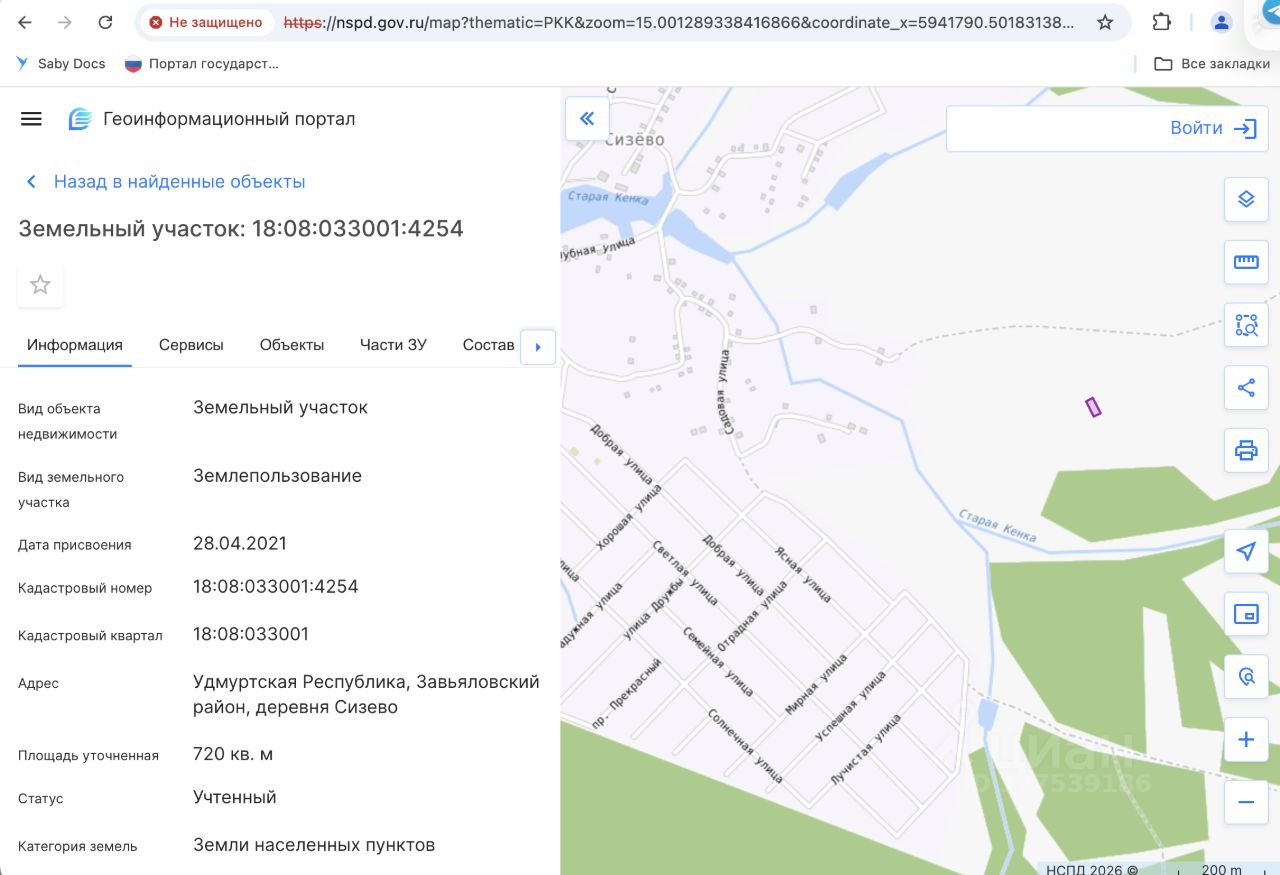The image size is (1280, 875).
Task: Reload the browser page
Action: (x=105, y=22)
